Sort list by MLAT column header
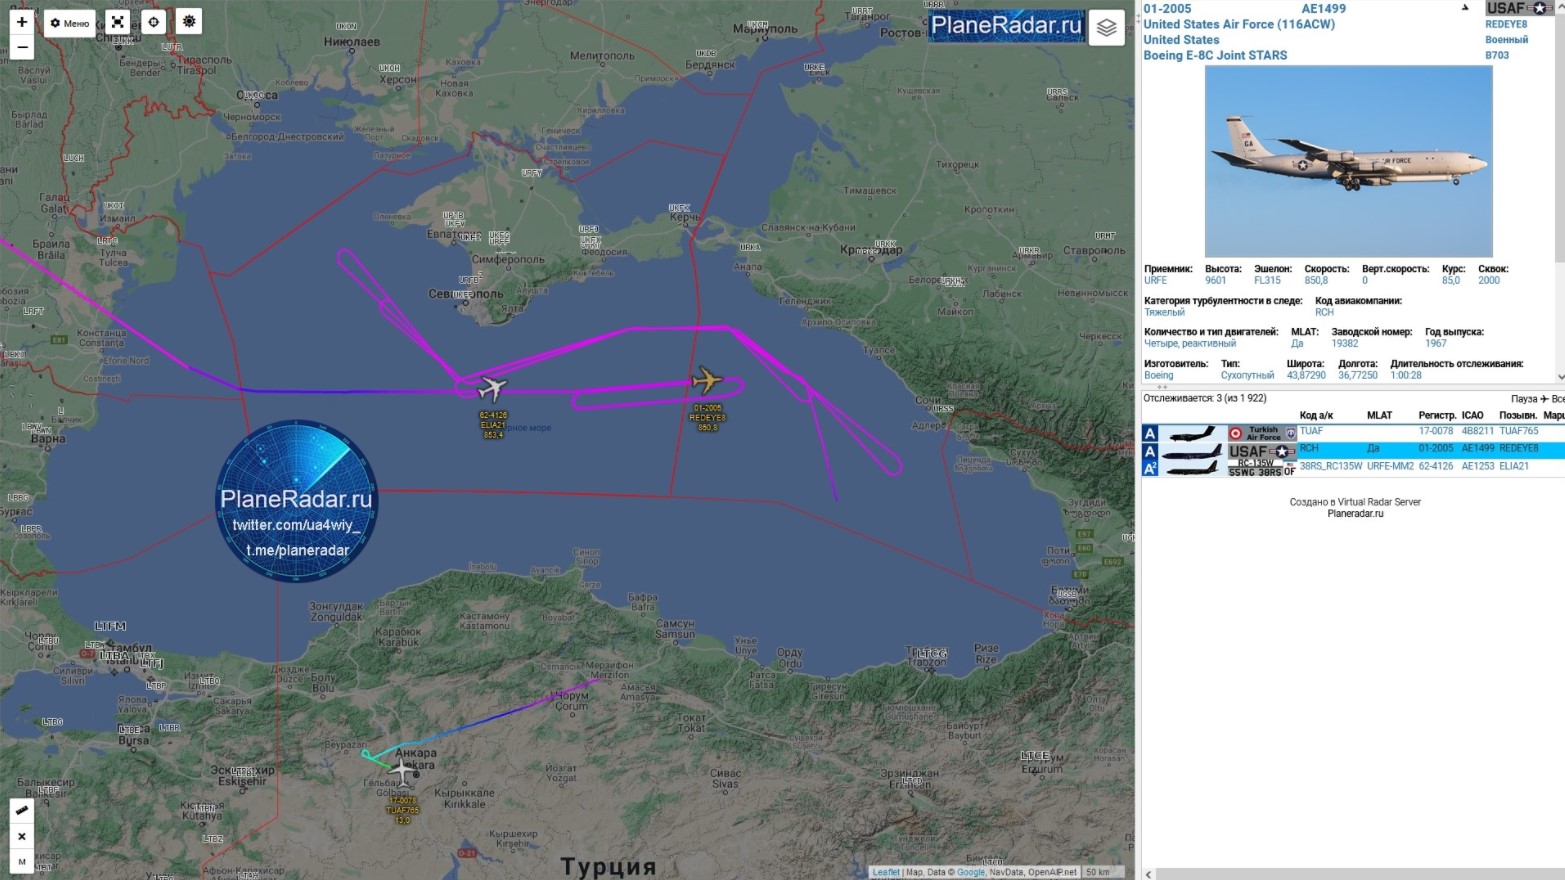 point(1379,415)
